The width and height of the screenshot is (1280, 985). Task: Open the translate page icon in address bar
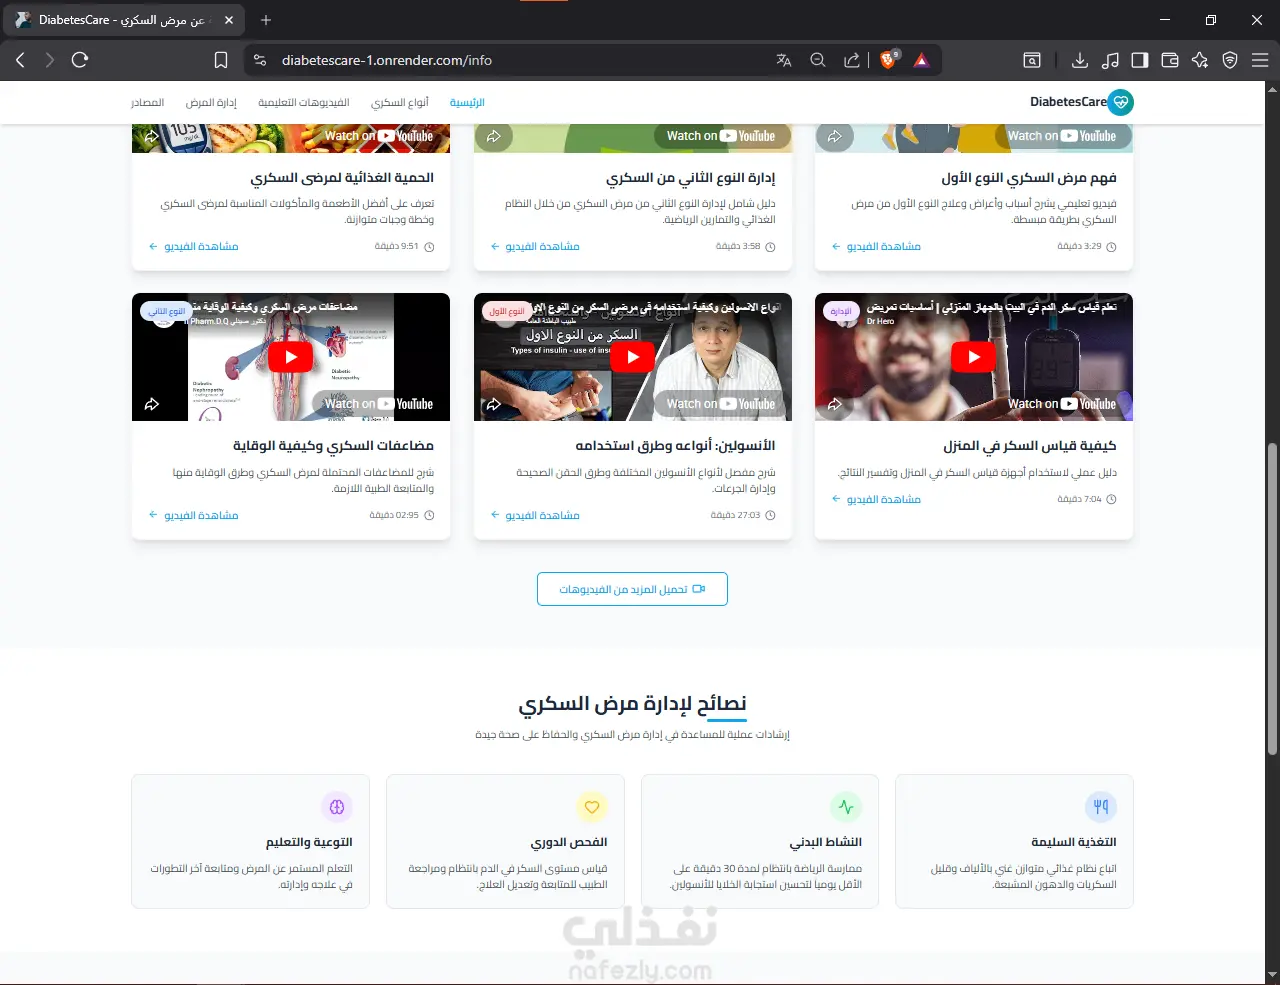pyautogui.click(x=784, y=60)
